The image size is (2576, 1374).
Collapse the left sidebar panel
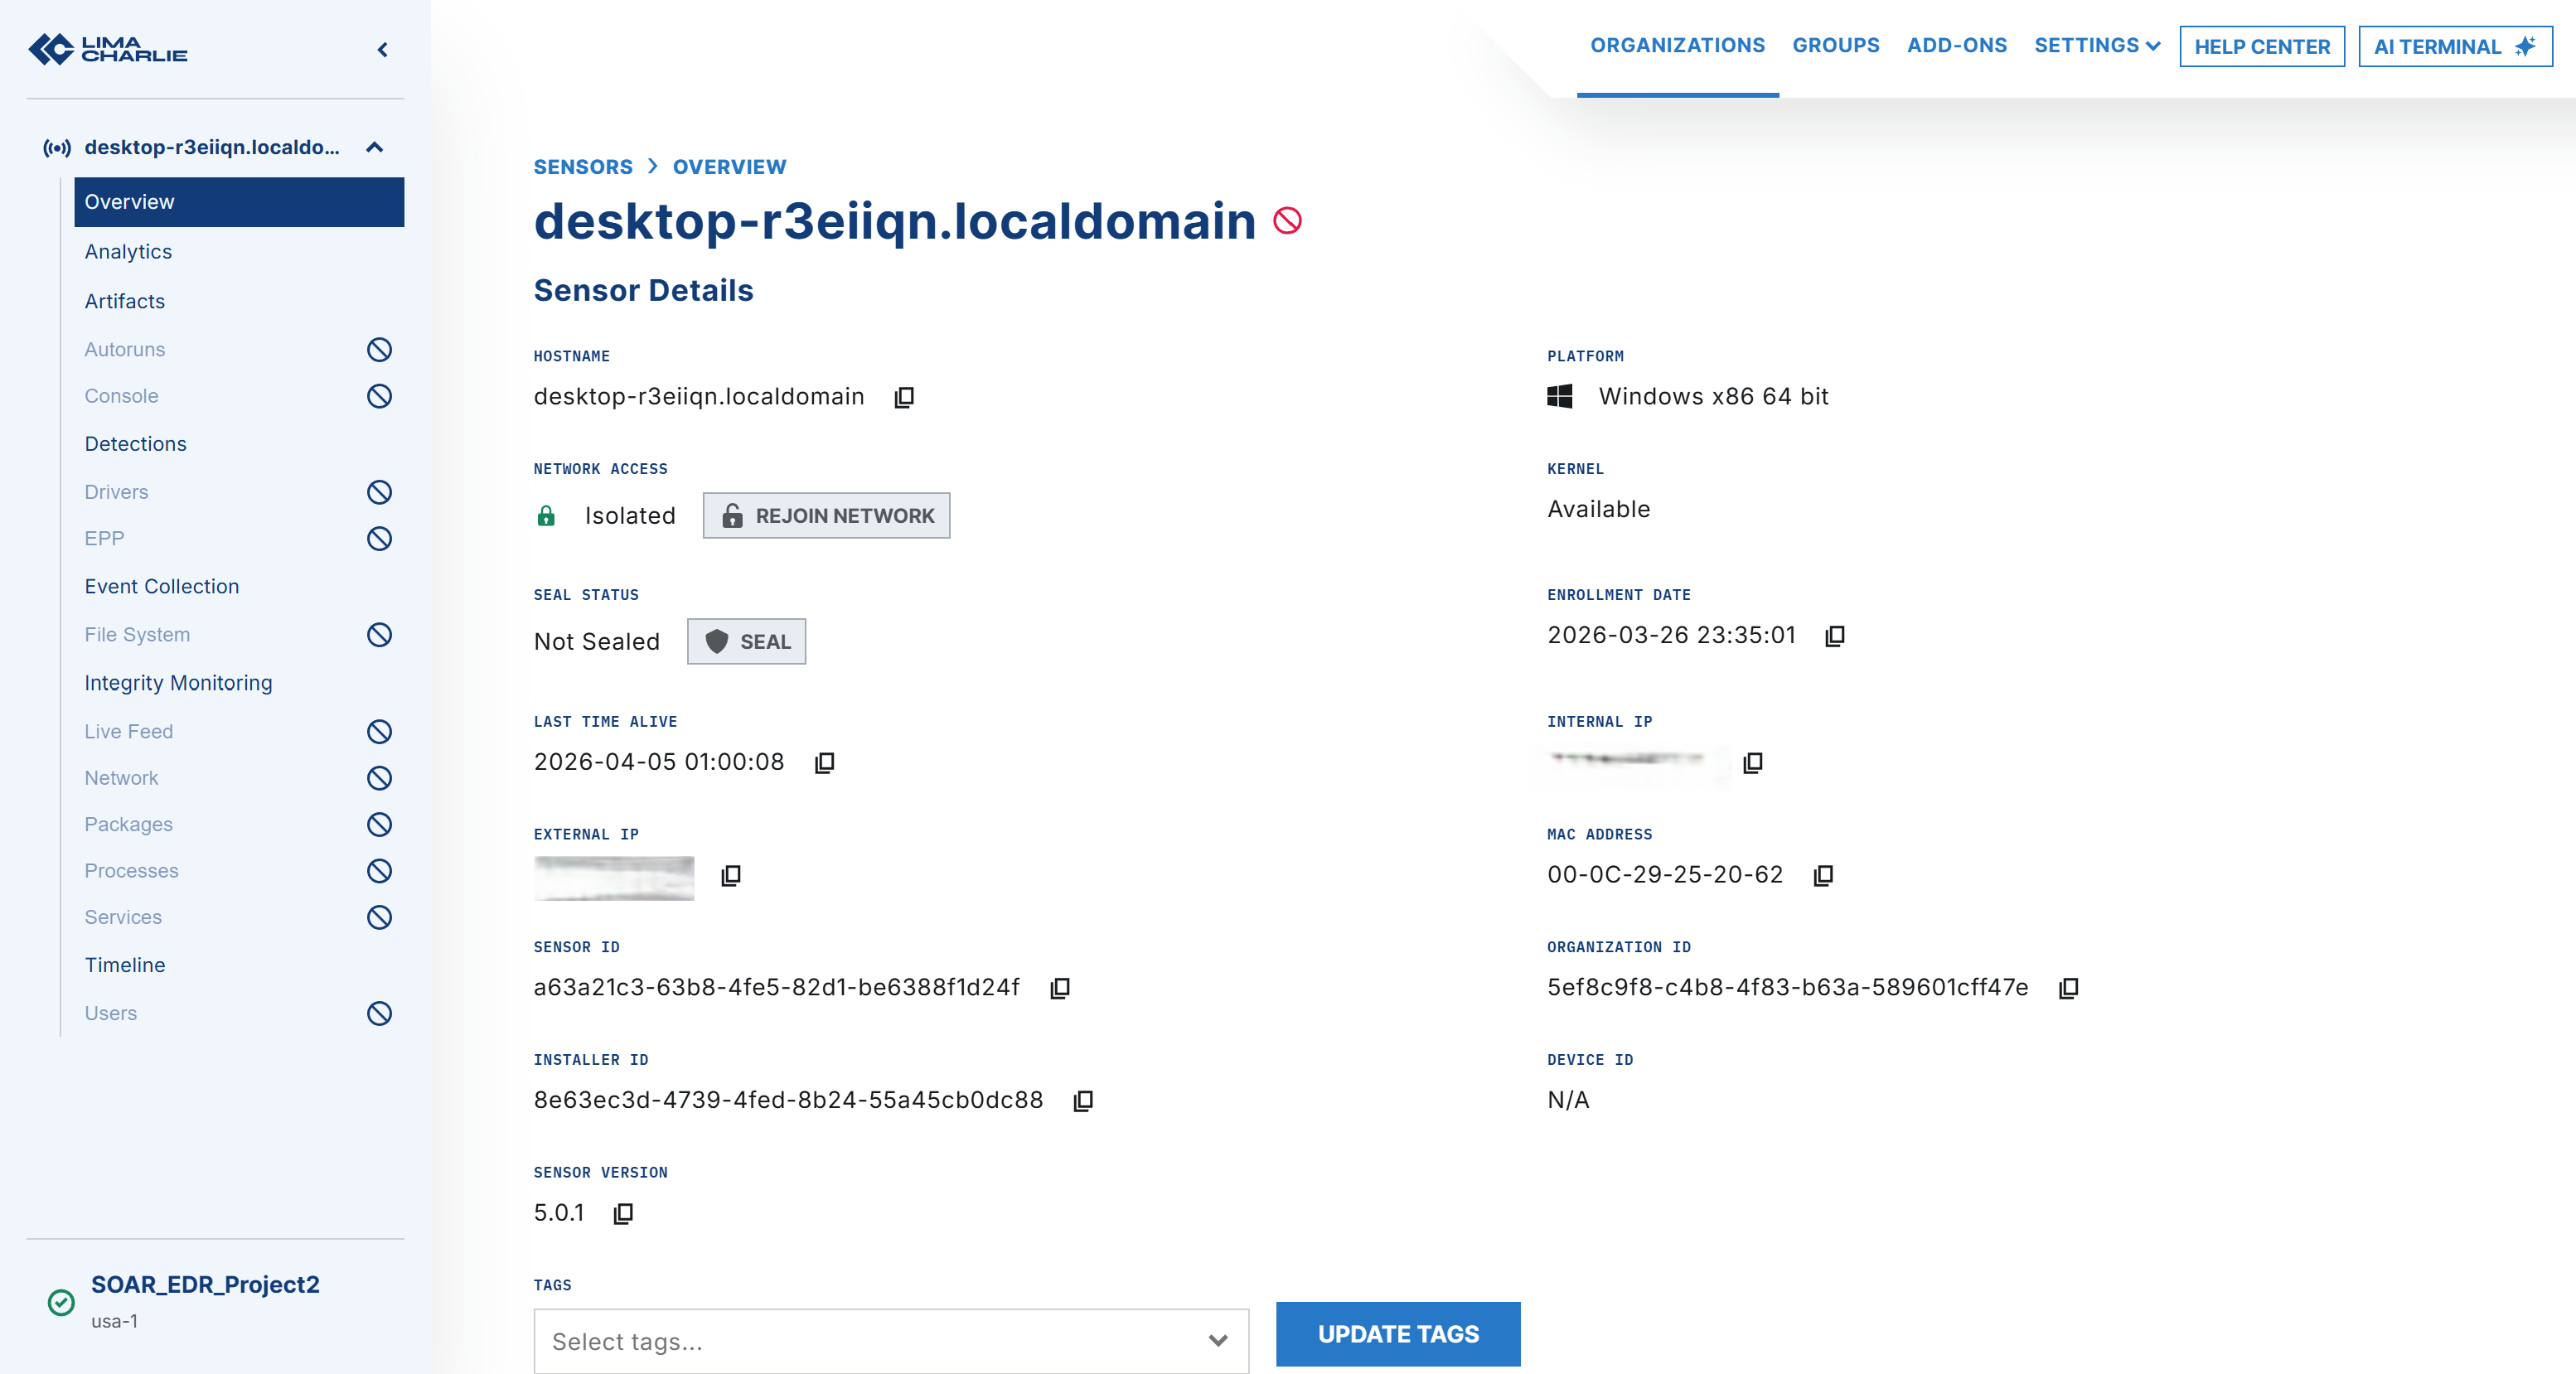(x=382, y=50)
